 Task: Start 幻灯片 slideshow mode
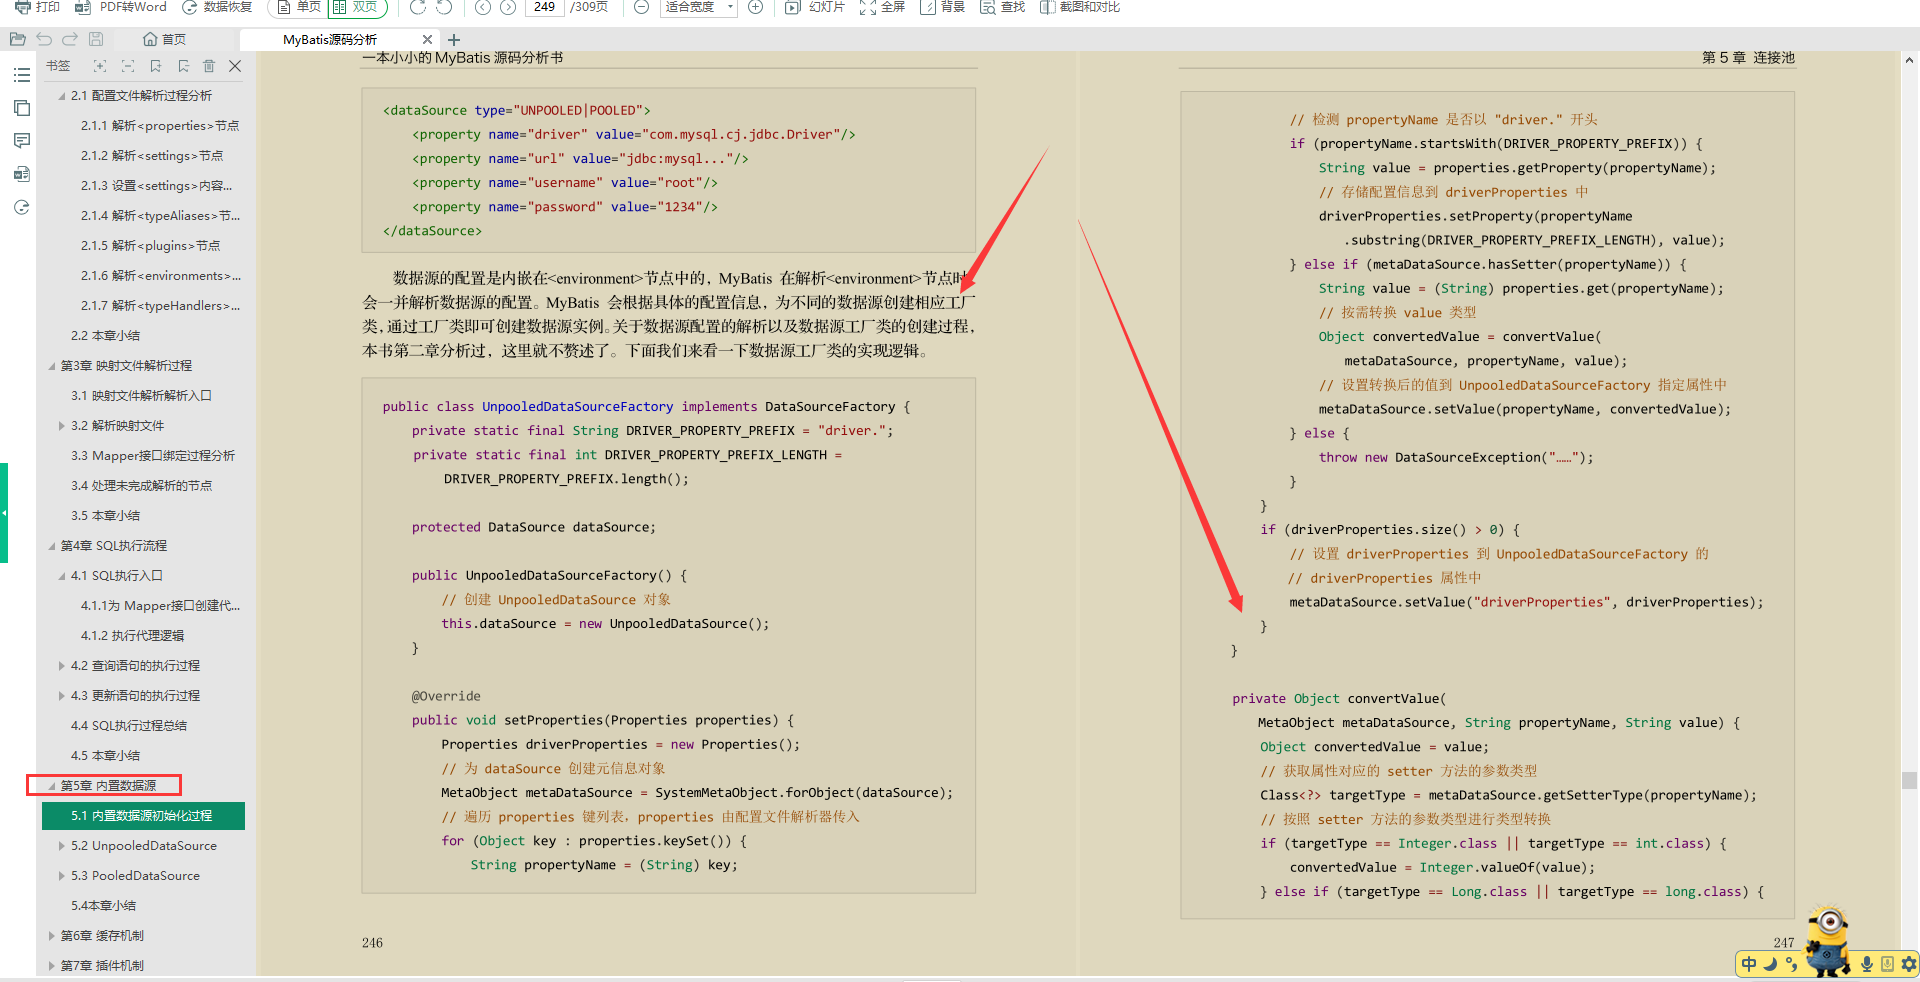pyautogui.click(x=815, y=7)
